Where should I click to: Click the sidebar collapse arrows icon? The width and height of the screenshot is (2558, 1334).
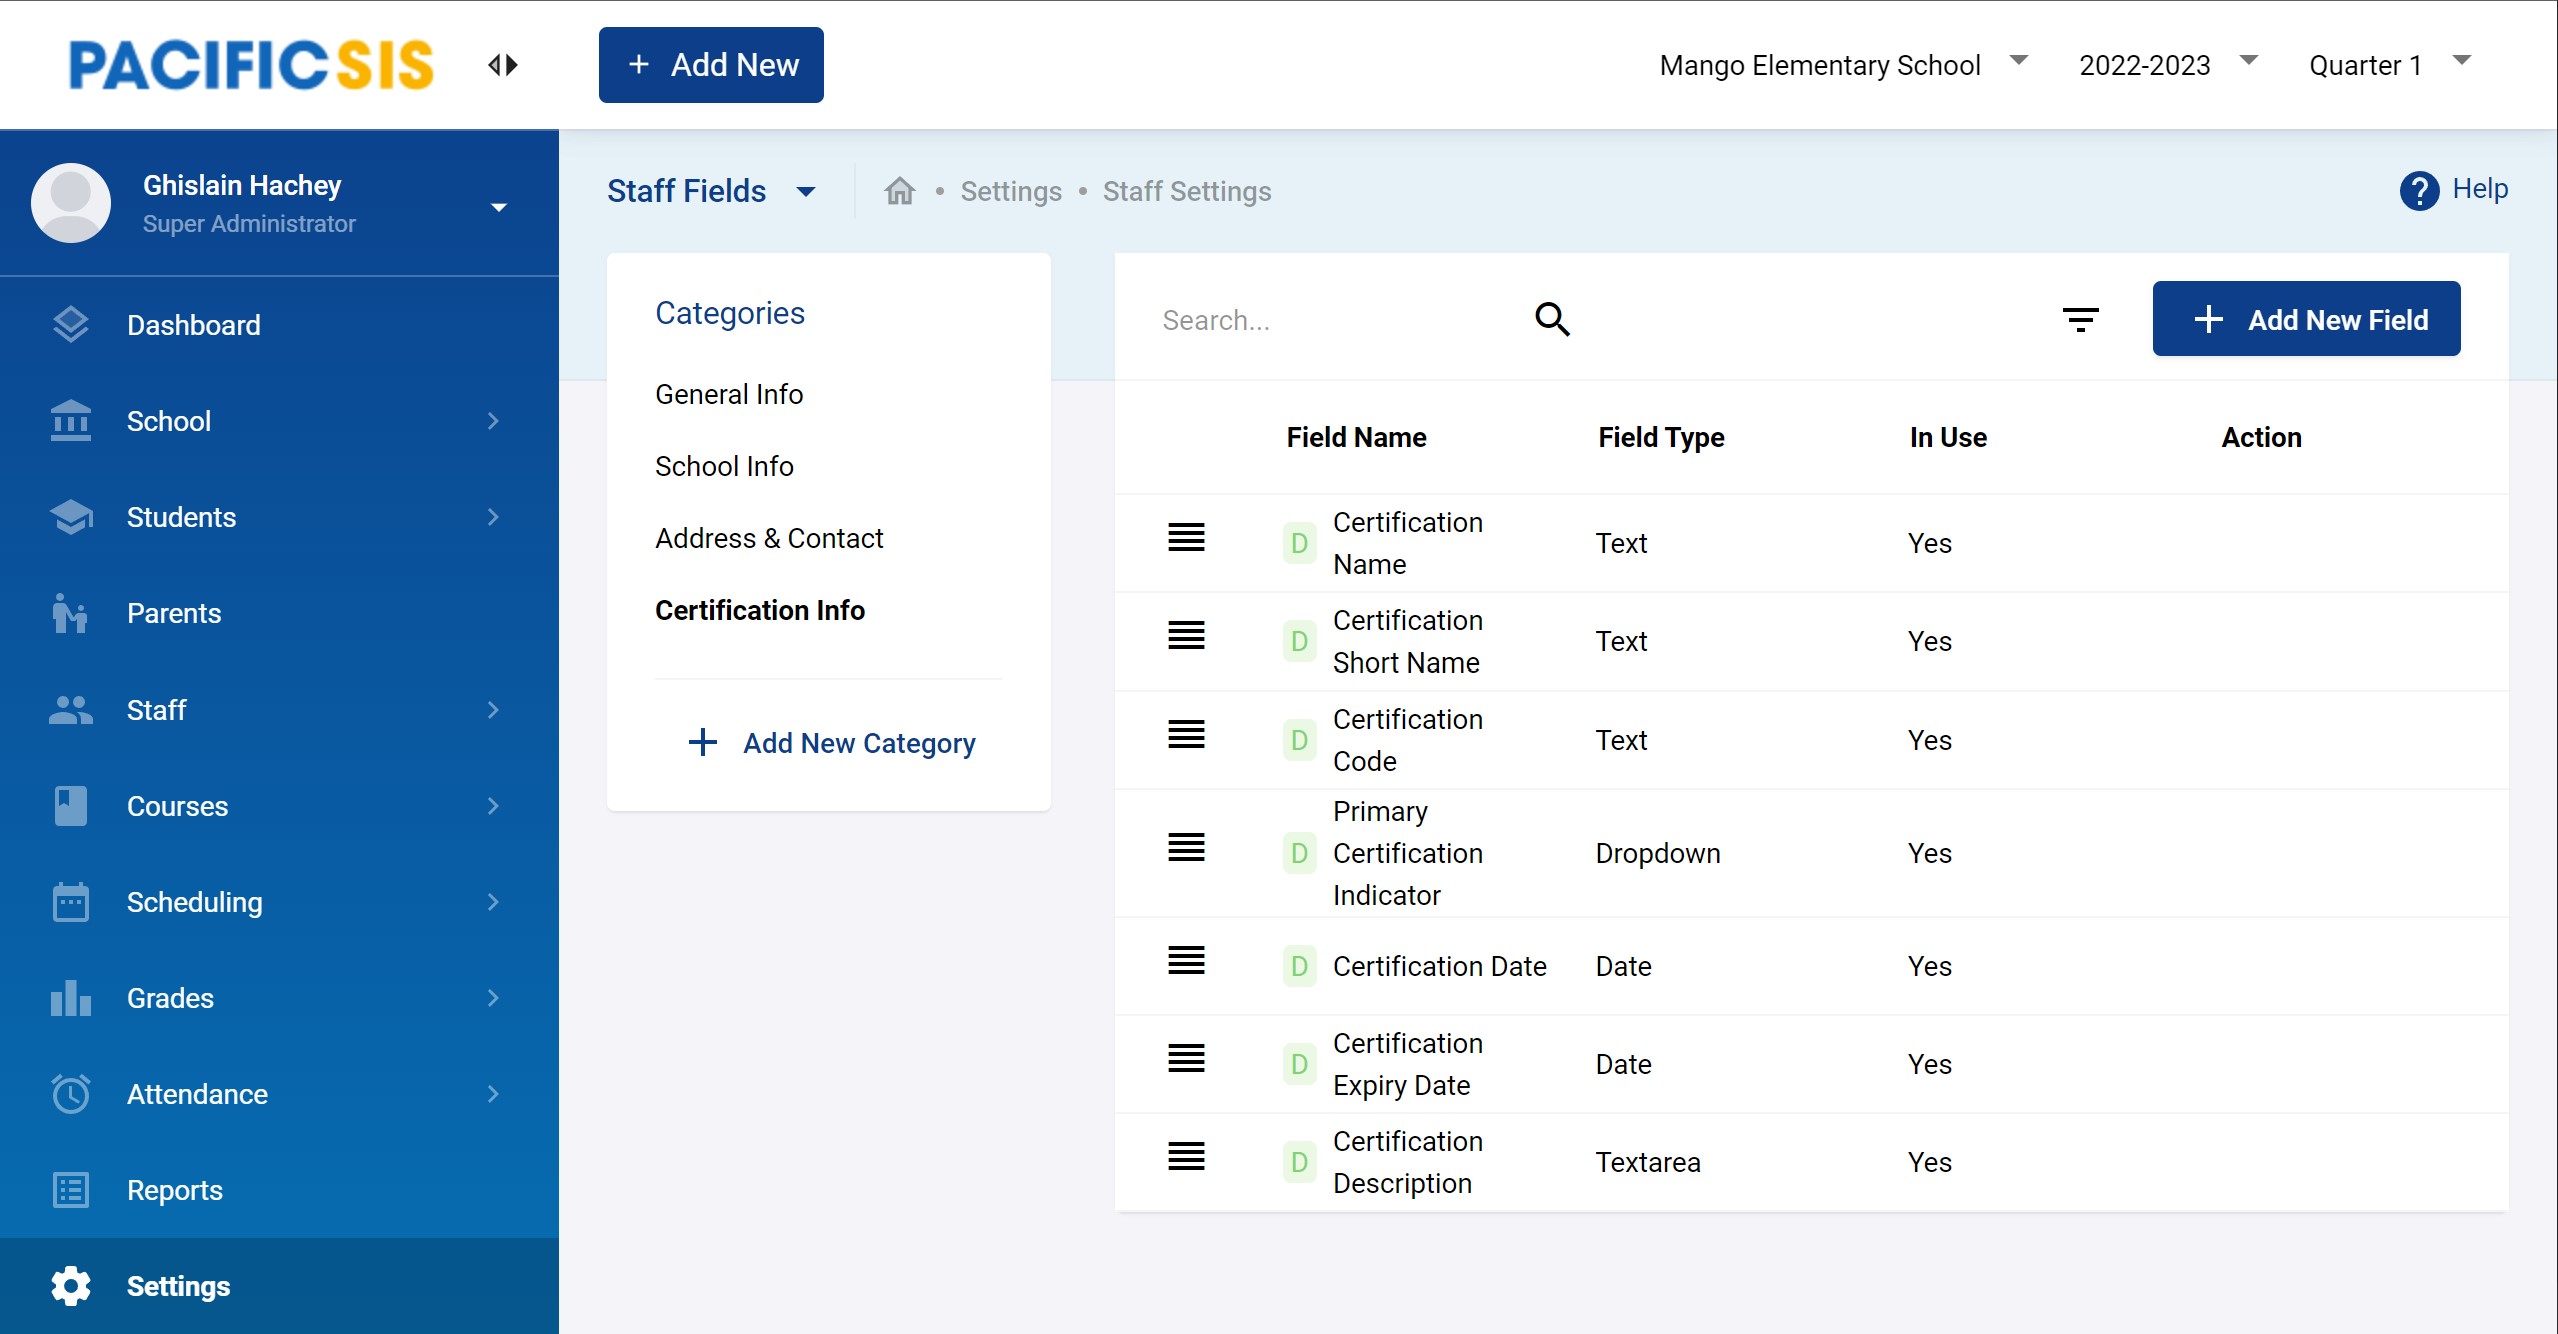click(x=503, y=65)
